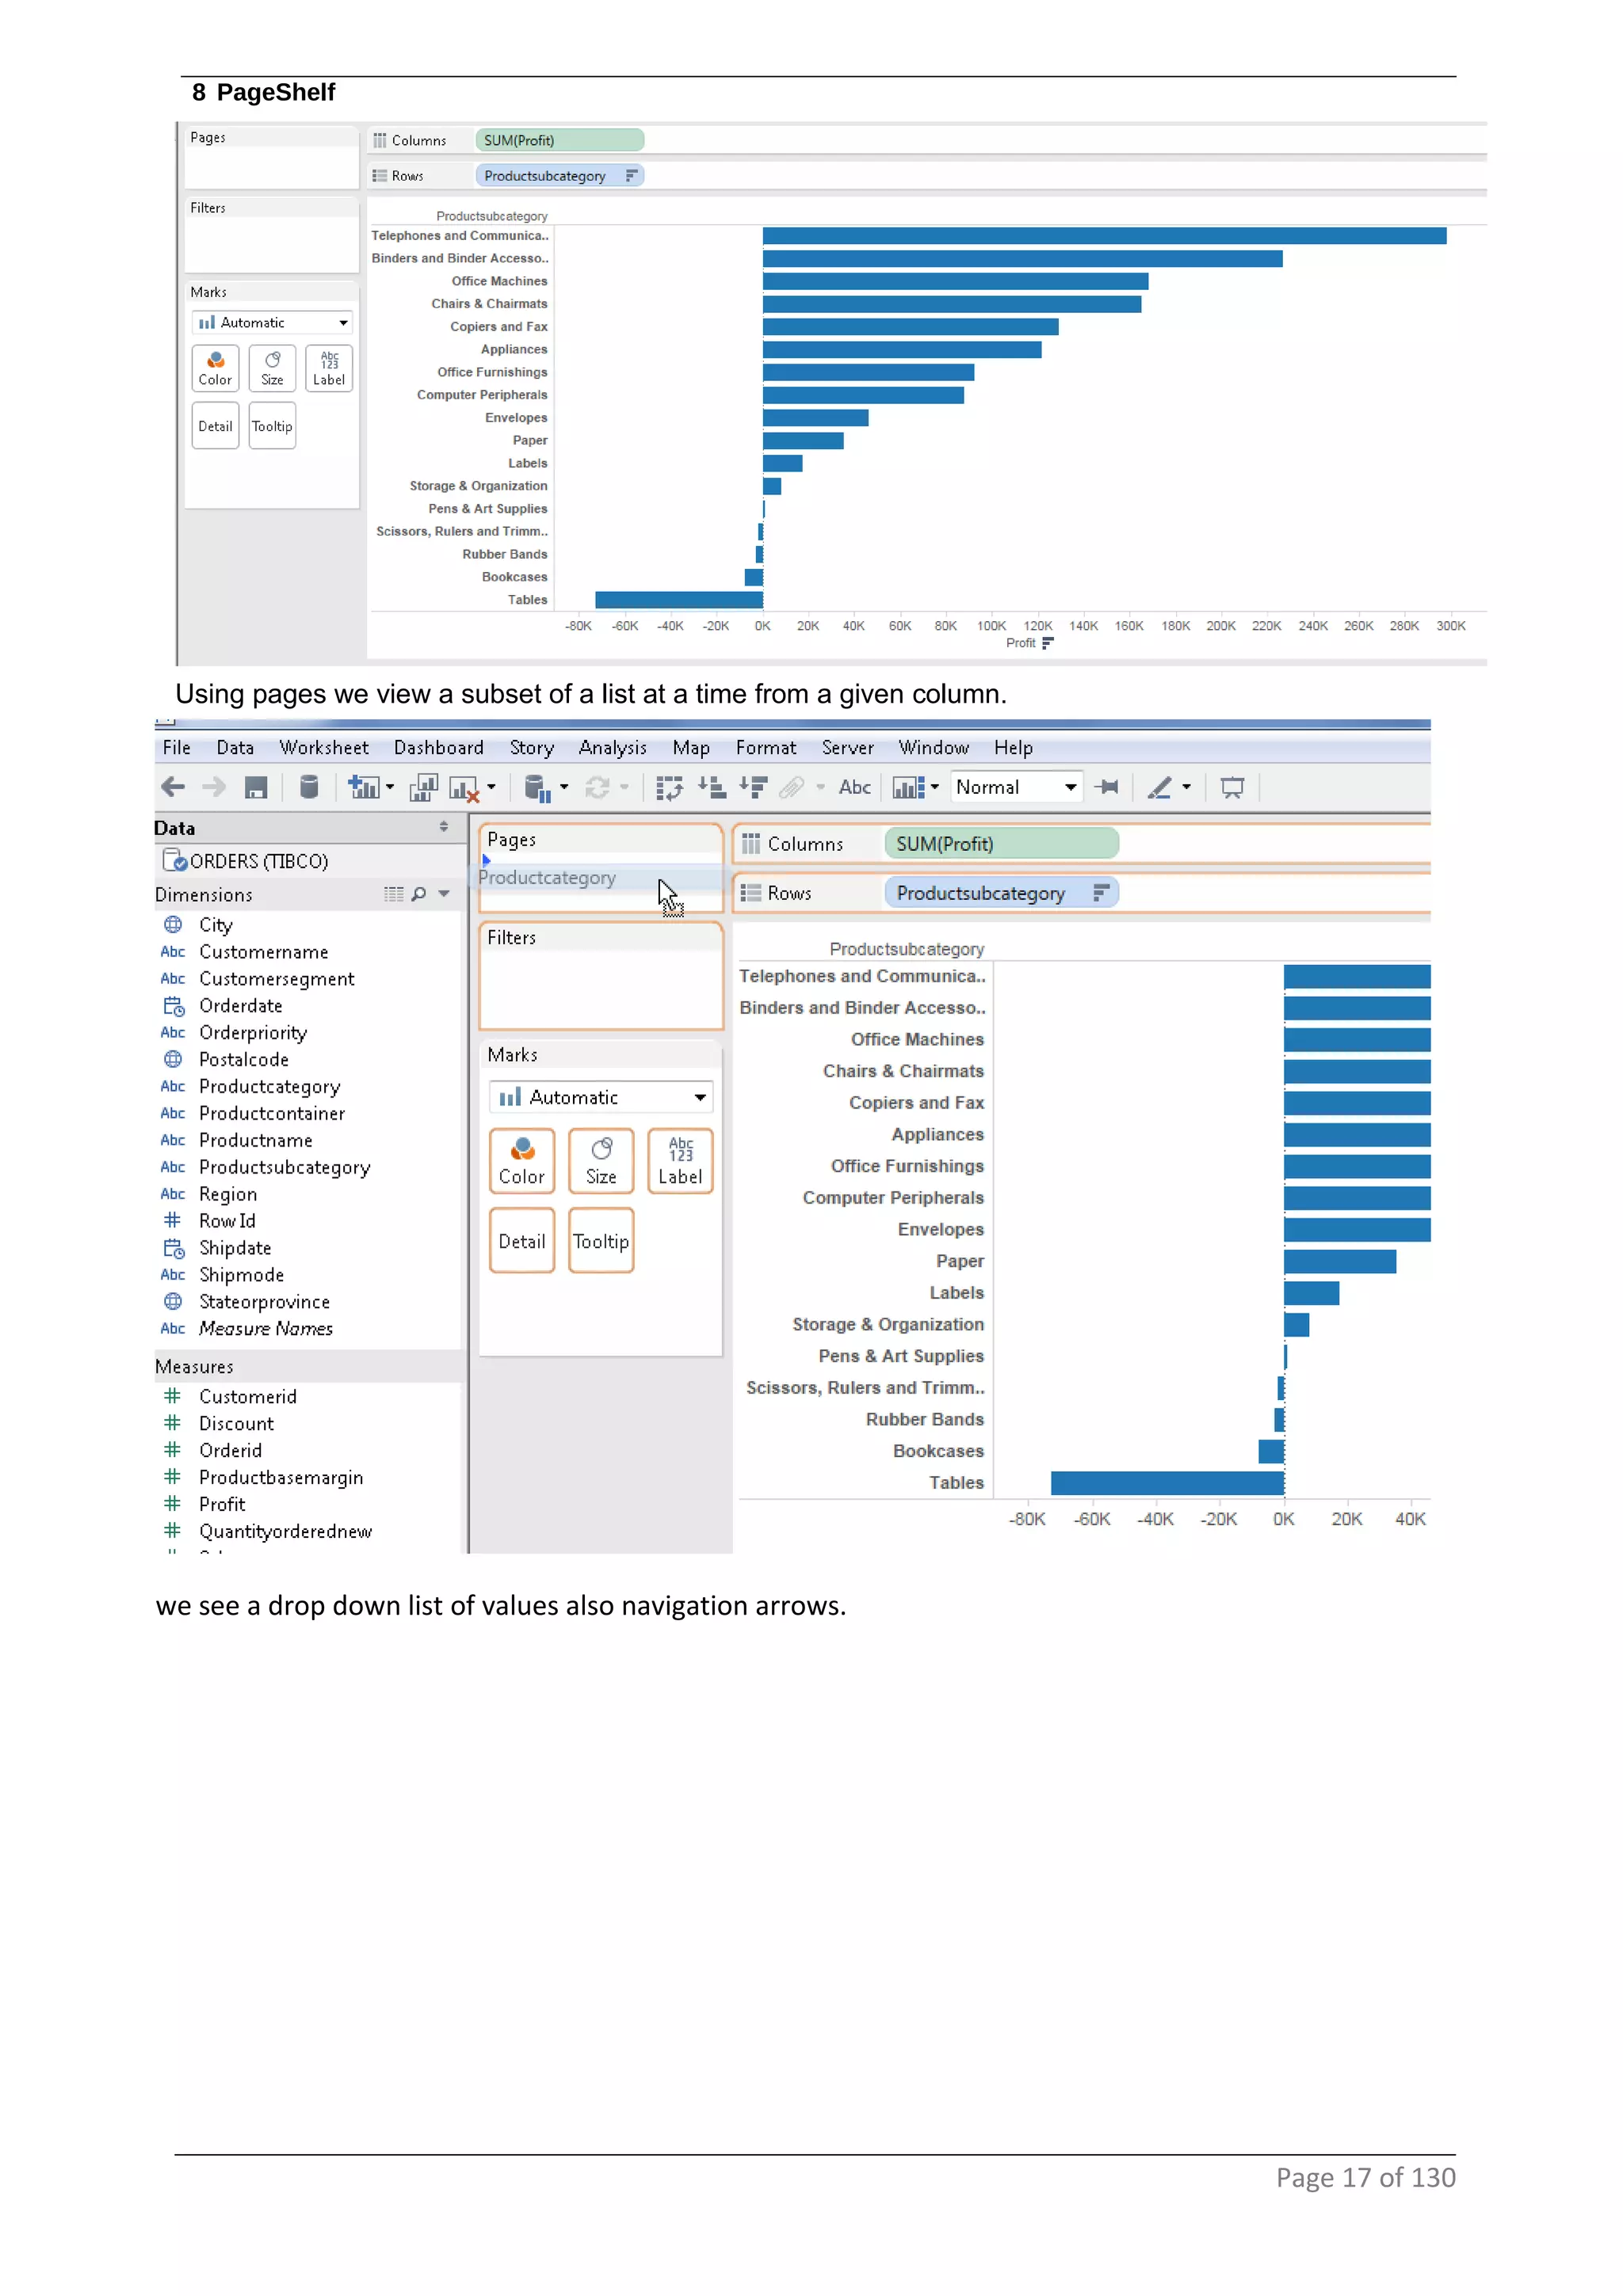The width and height of the screenshot is (1623, 2296).
Task: Click the Presentation mode icon
Action: (1232, 788)
